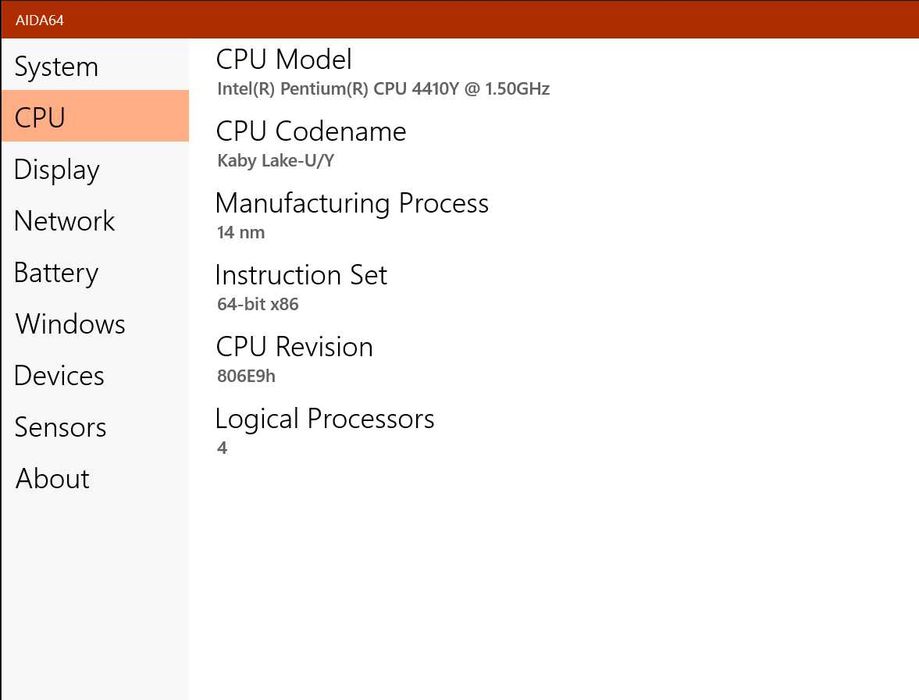This screenshot has height=700, width=919.
Task: Go to the Windows section
Action: click(x=95, y=324)
